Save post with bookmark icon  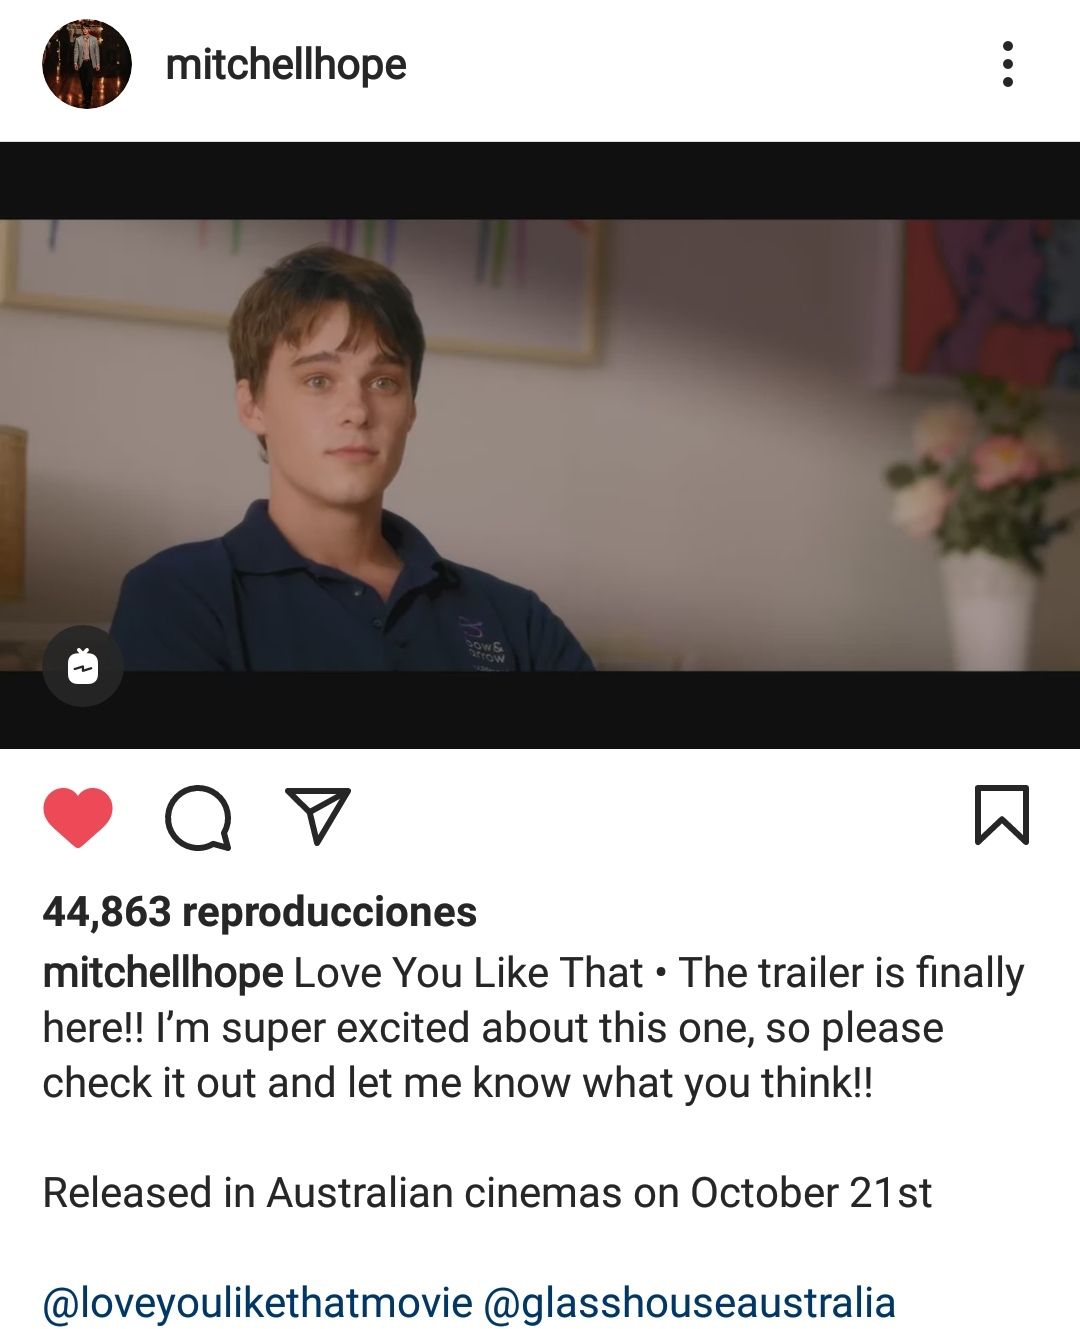(x=1001, y=815)
